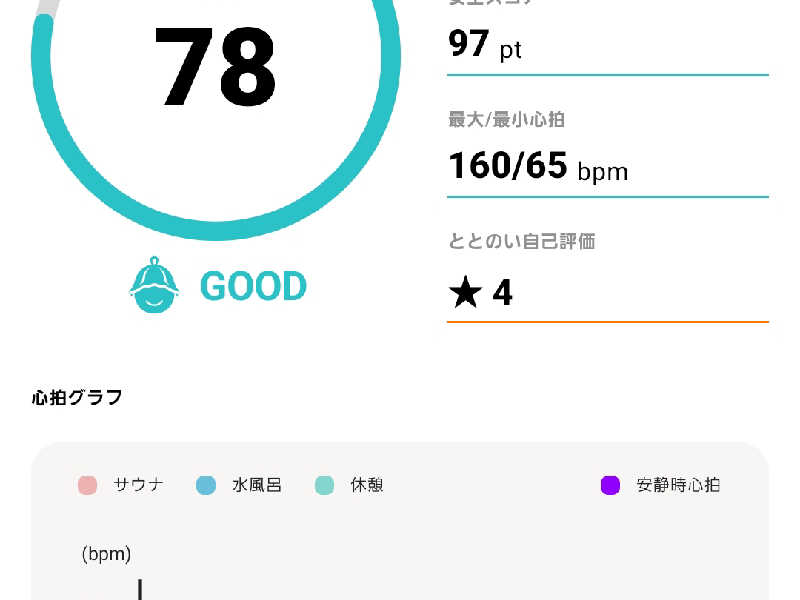Click the サウナ legend text
This screenshot has width=800, height=600.
point(138,485)
